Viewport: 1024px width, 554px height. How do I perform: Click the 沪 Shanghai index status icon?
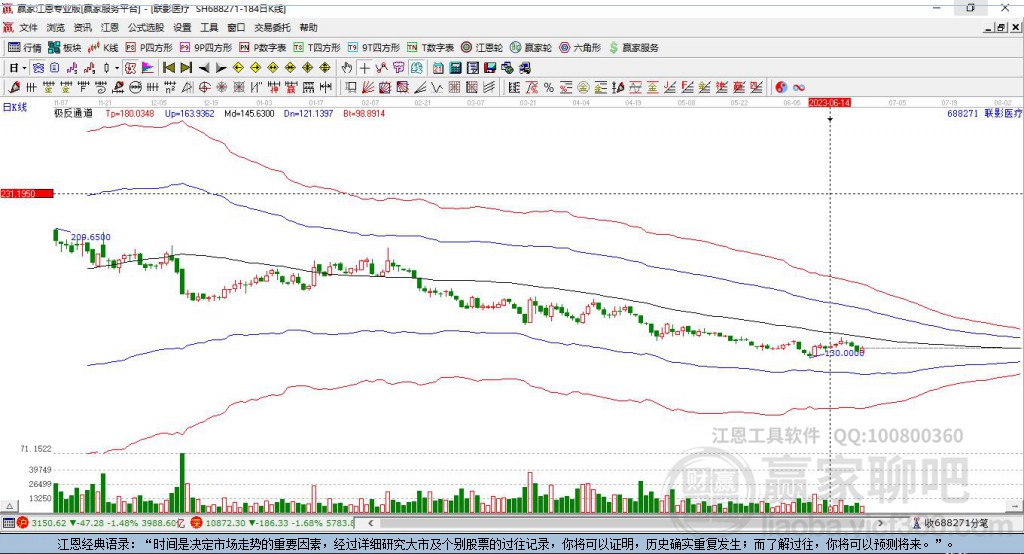[x=23, y=523]
